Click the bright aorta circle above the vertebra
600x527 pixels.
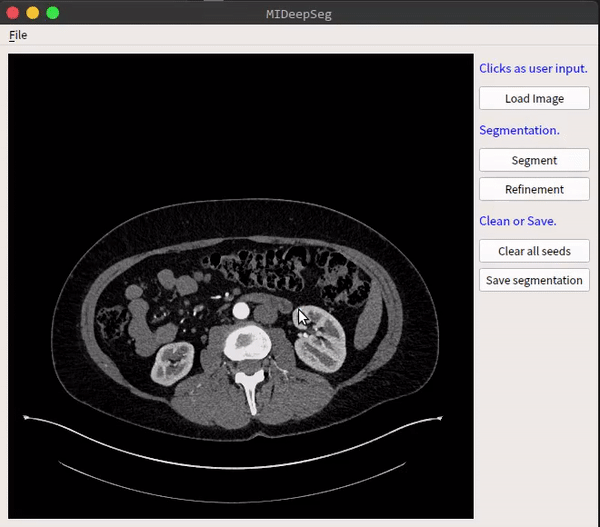[240, 313]
